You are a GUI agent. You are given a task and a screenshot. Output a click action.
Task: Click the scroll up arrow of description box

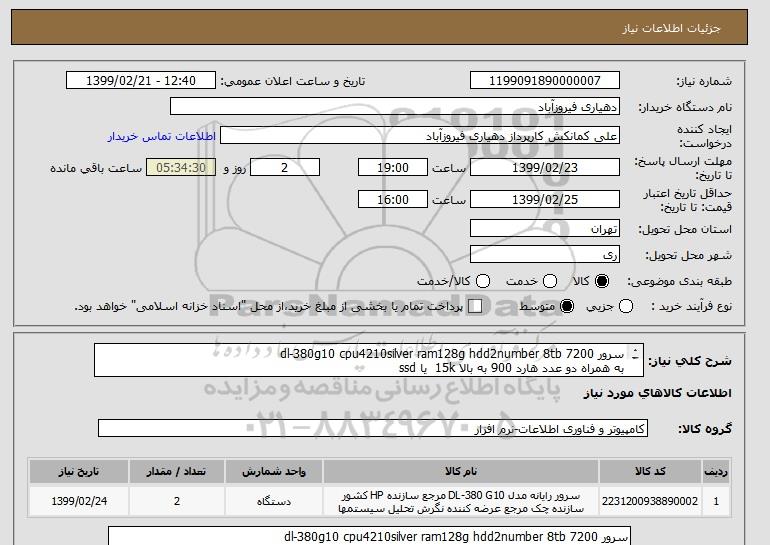tap(635, 352)
